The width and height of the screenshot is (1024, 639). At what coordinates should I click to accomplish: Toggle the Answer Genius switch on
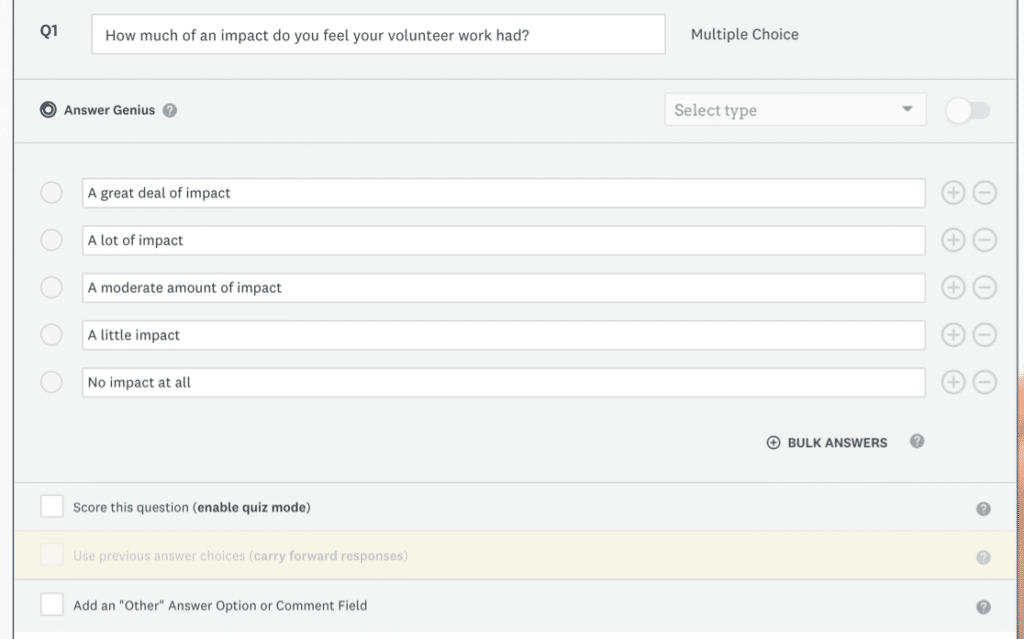(x=967, y=111)
